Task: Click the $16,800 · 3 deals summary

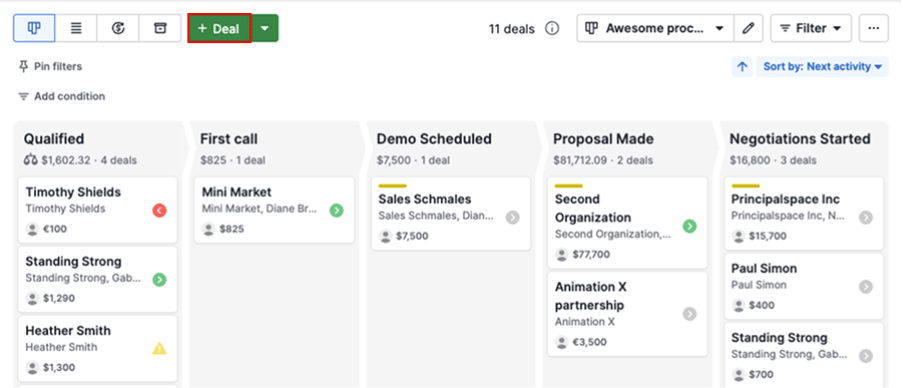Action: (x=773, y=161)
